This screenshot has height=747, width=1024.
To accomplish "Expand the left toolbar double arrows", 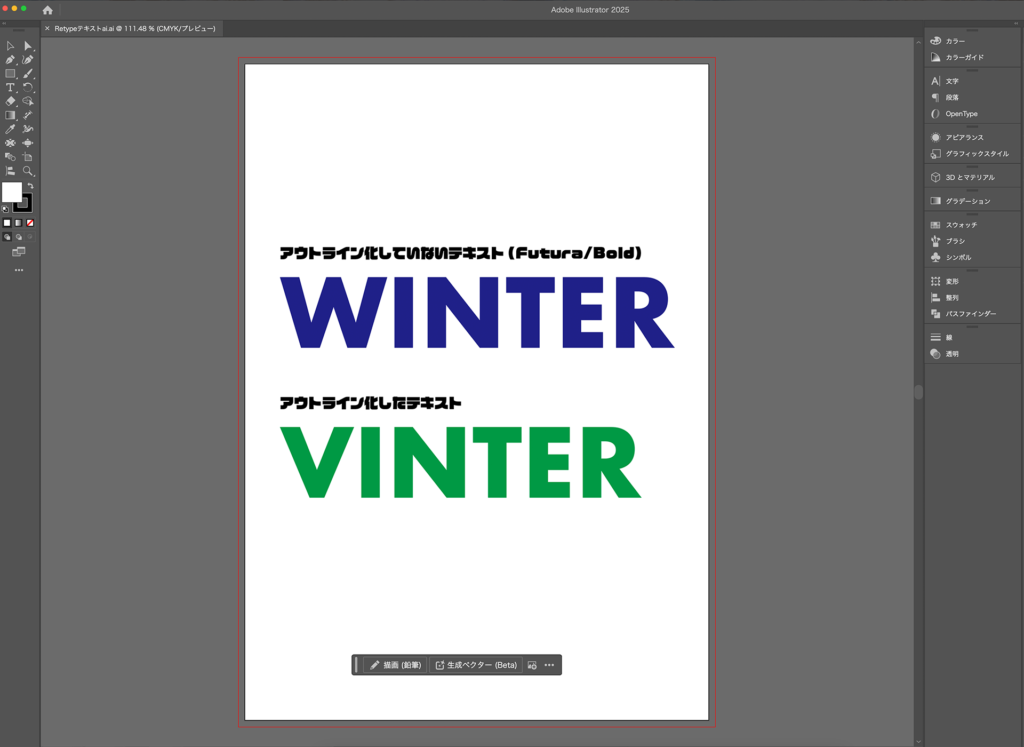I will pyautogui.click(x=4, y=23).
